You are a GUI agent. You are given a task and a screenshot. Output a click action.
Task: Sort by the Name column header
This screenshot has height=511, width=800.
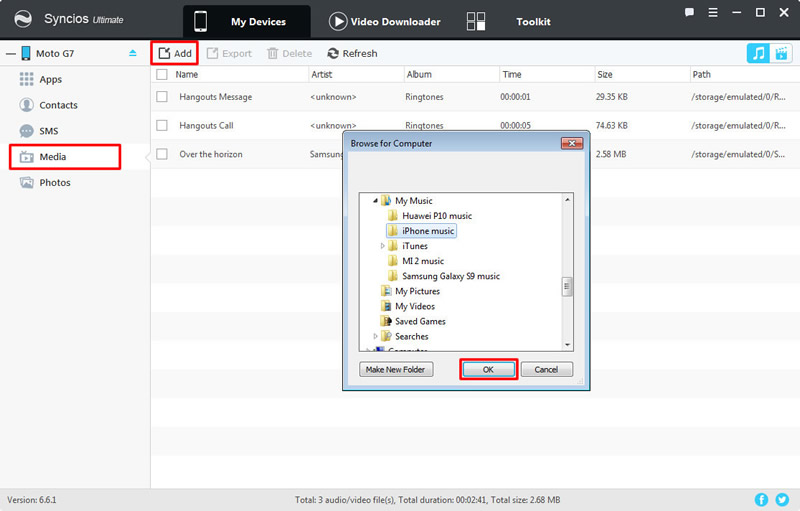coord(187,74)
